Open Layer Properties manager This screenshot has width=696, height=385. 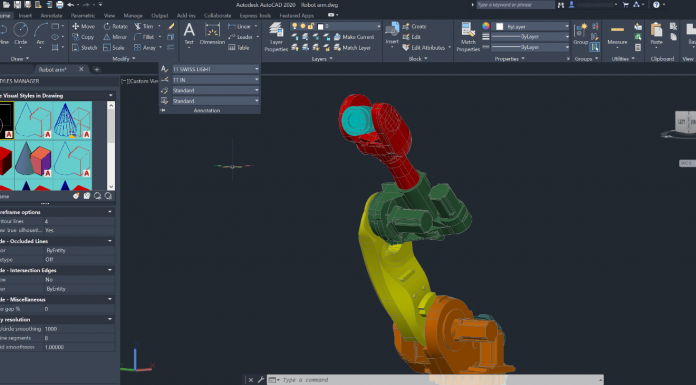pyautogui.click(x=276, y=36)
